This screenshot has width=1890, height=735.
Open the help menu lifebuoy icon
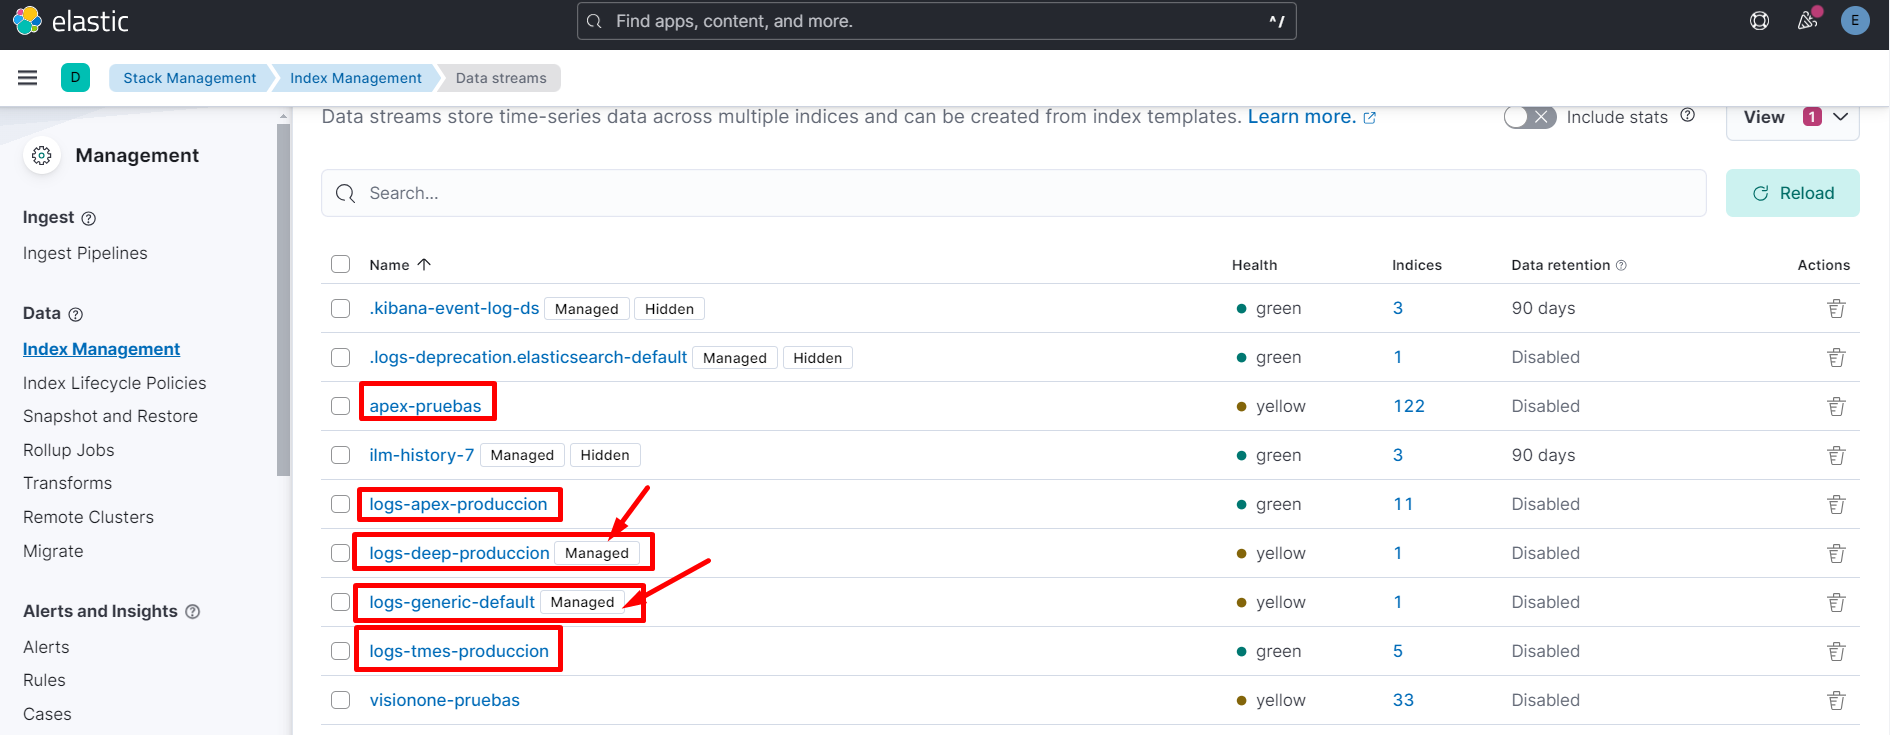[1759, 21]
